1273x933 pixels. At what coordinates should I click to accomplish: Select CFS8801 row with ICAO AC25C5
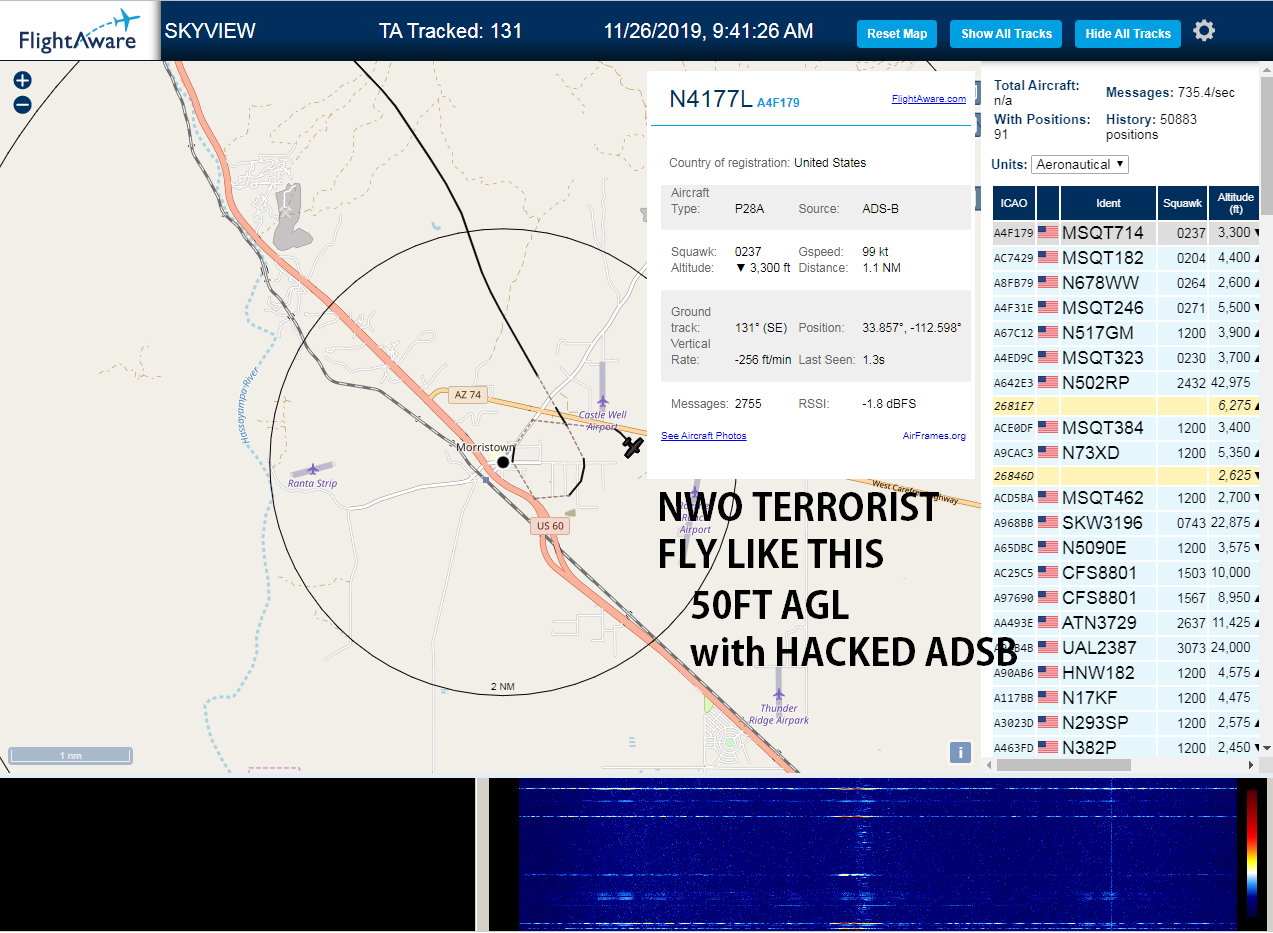[1126, 573]
